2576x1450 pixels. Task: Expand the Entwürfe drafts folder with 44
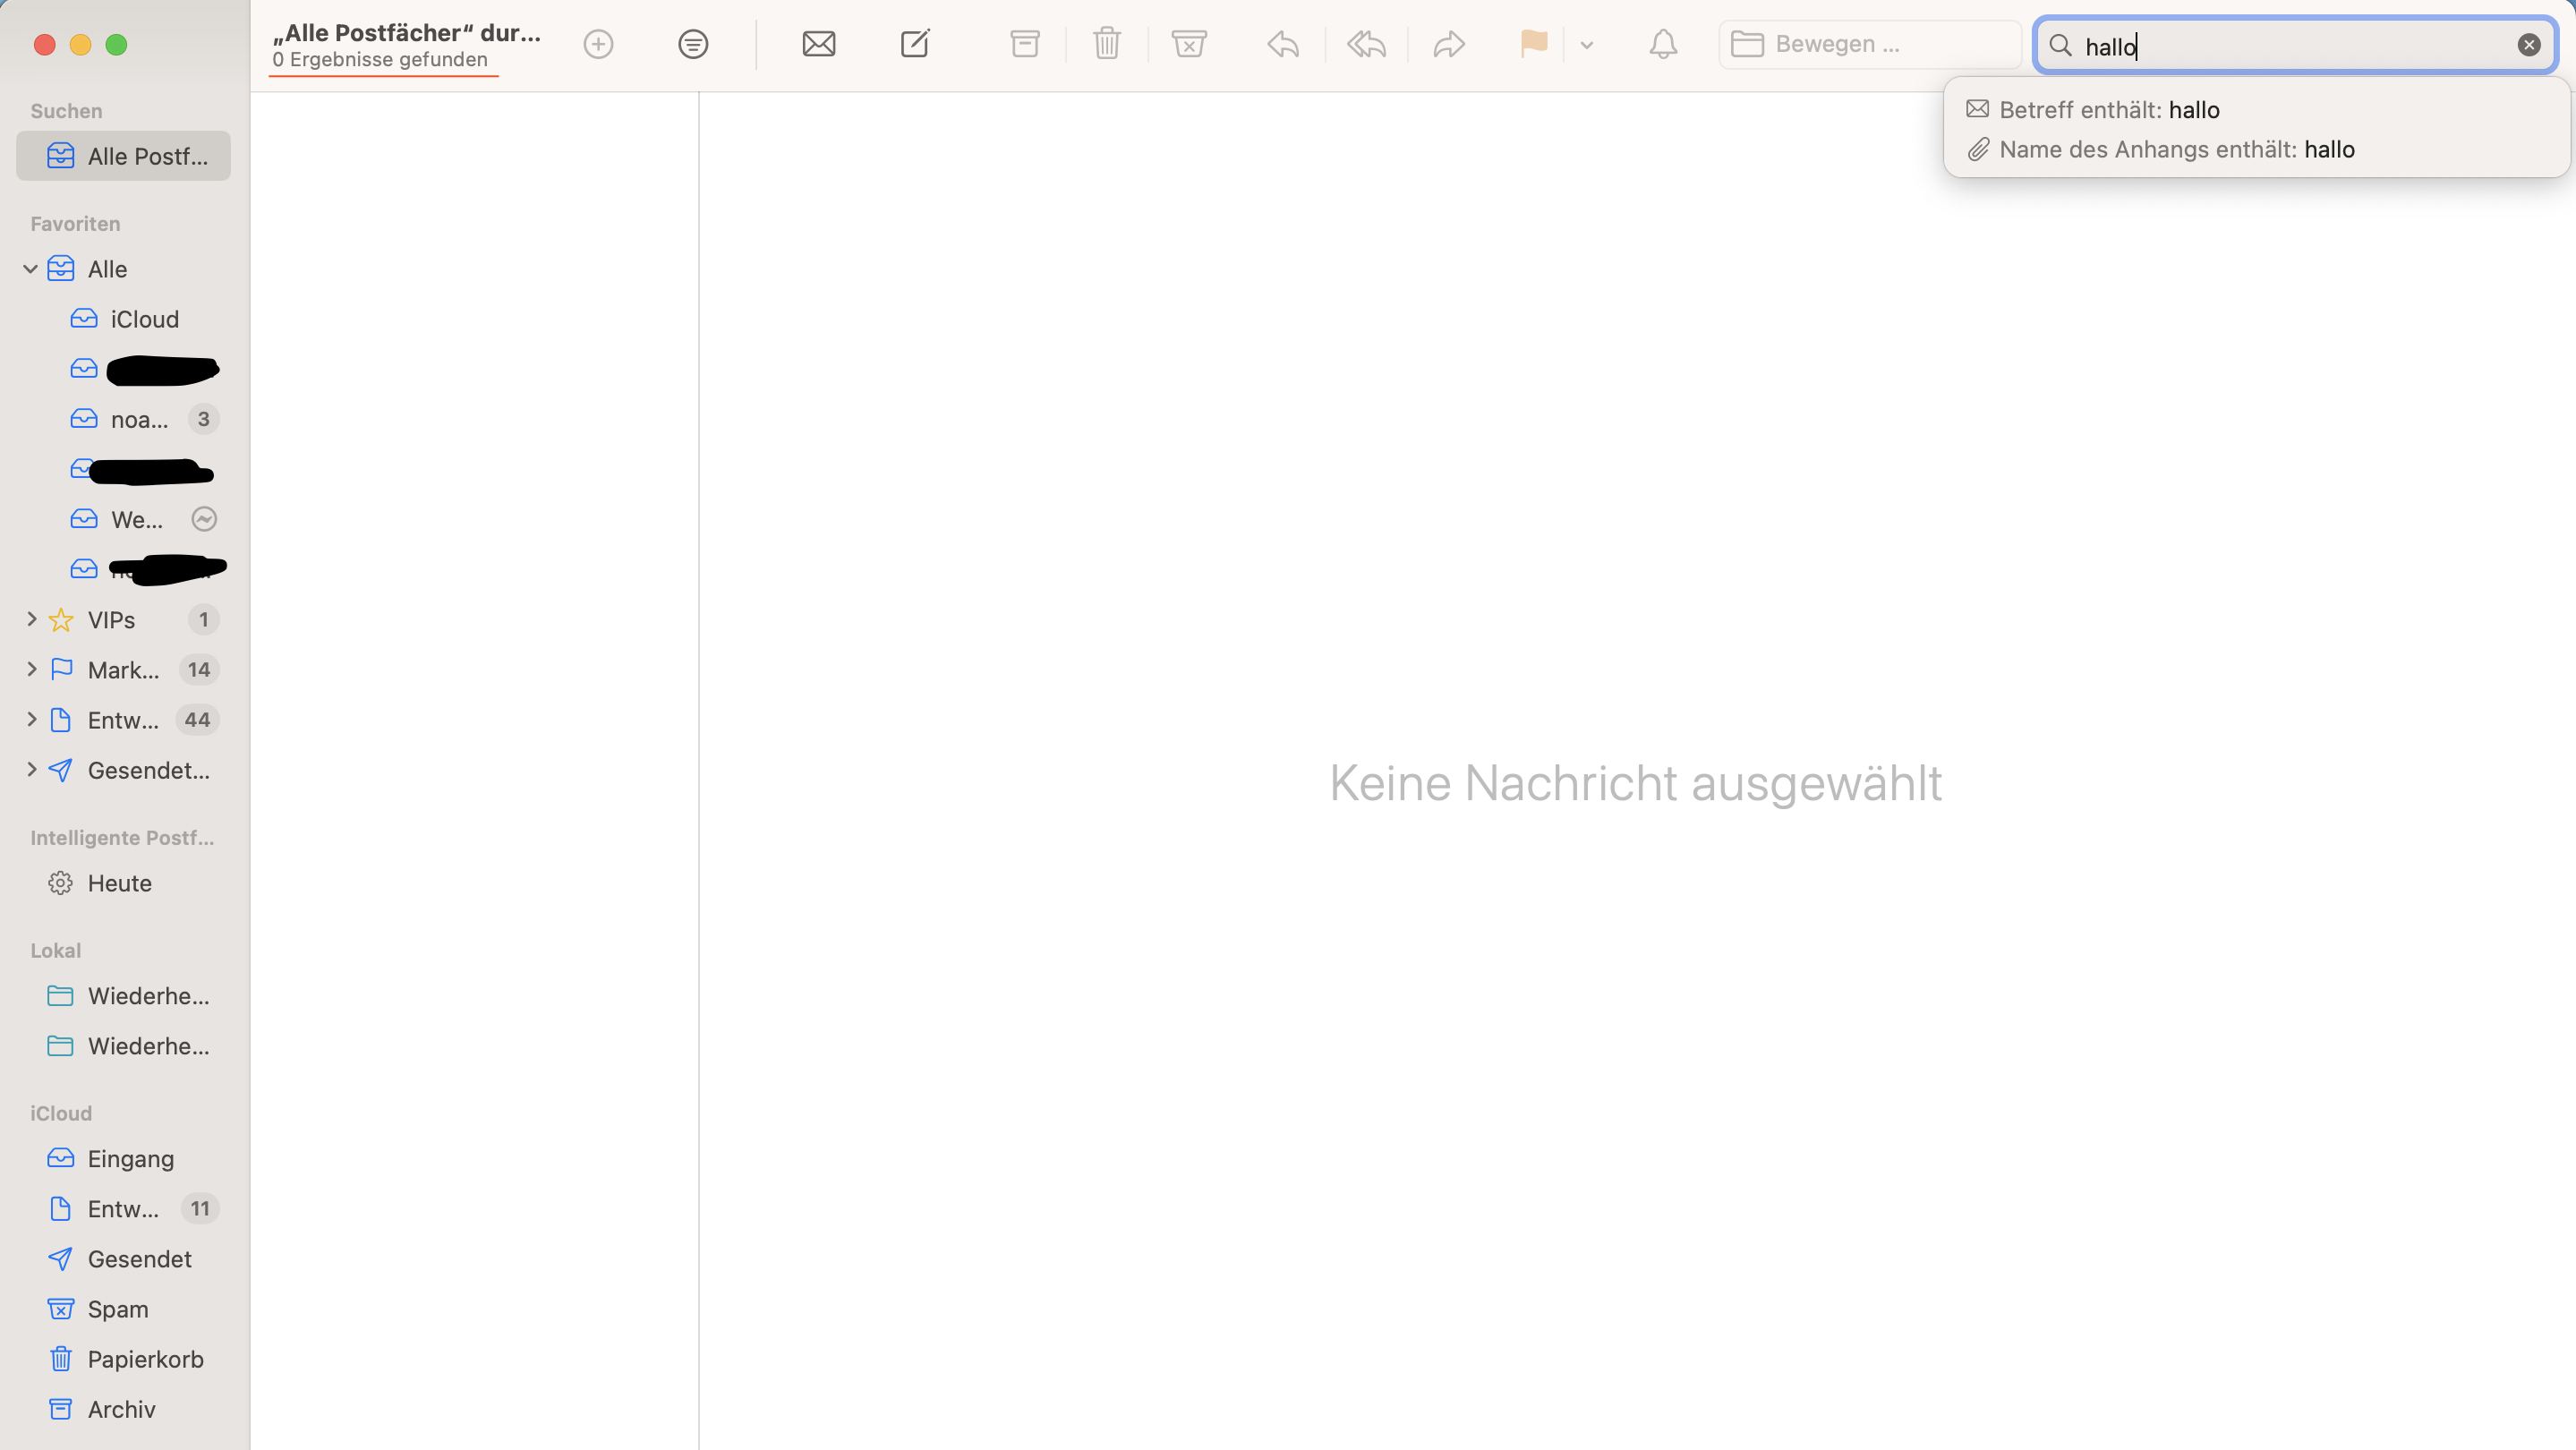(31, 720)
